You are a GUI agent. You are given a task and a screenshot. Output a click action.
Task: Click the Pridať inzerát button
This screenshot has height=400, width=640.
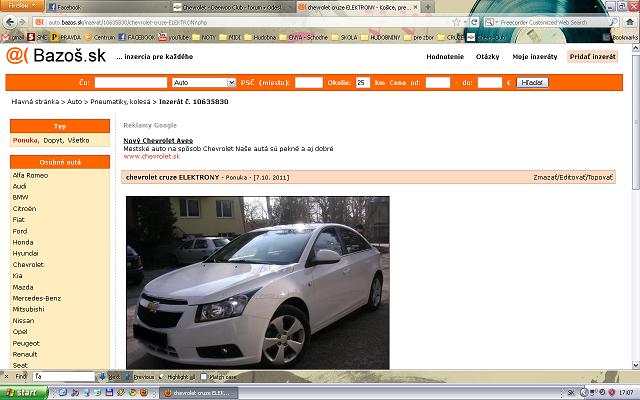coord(593,57)
